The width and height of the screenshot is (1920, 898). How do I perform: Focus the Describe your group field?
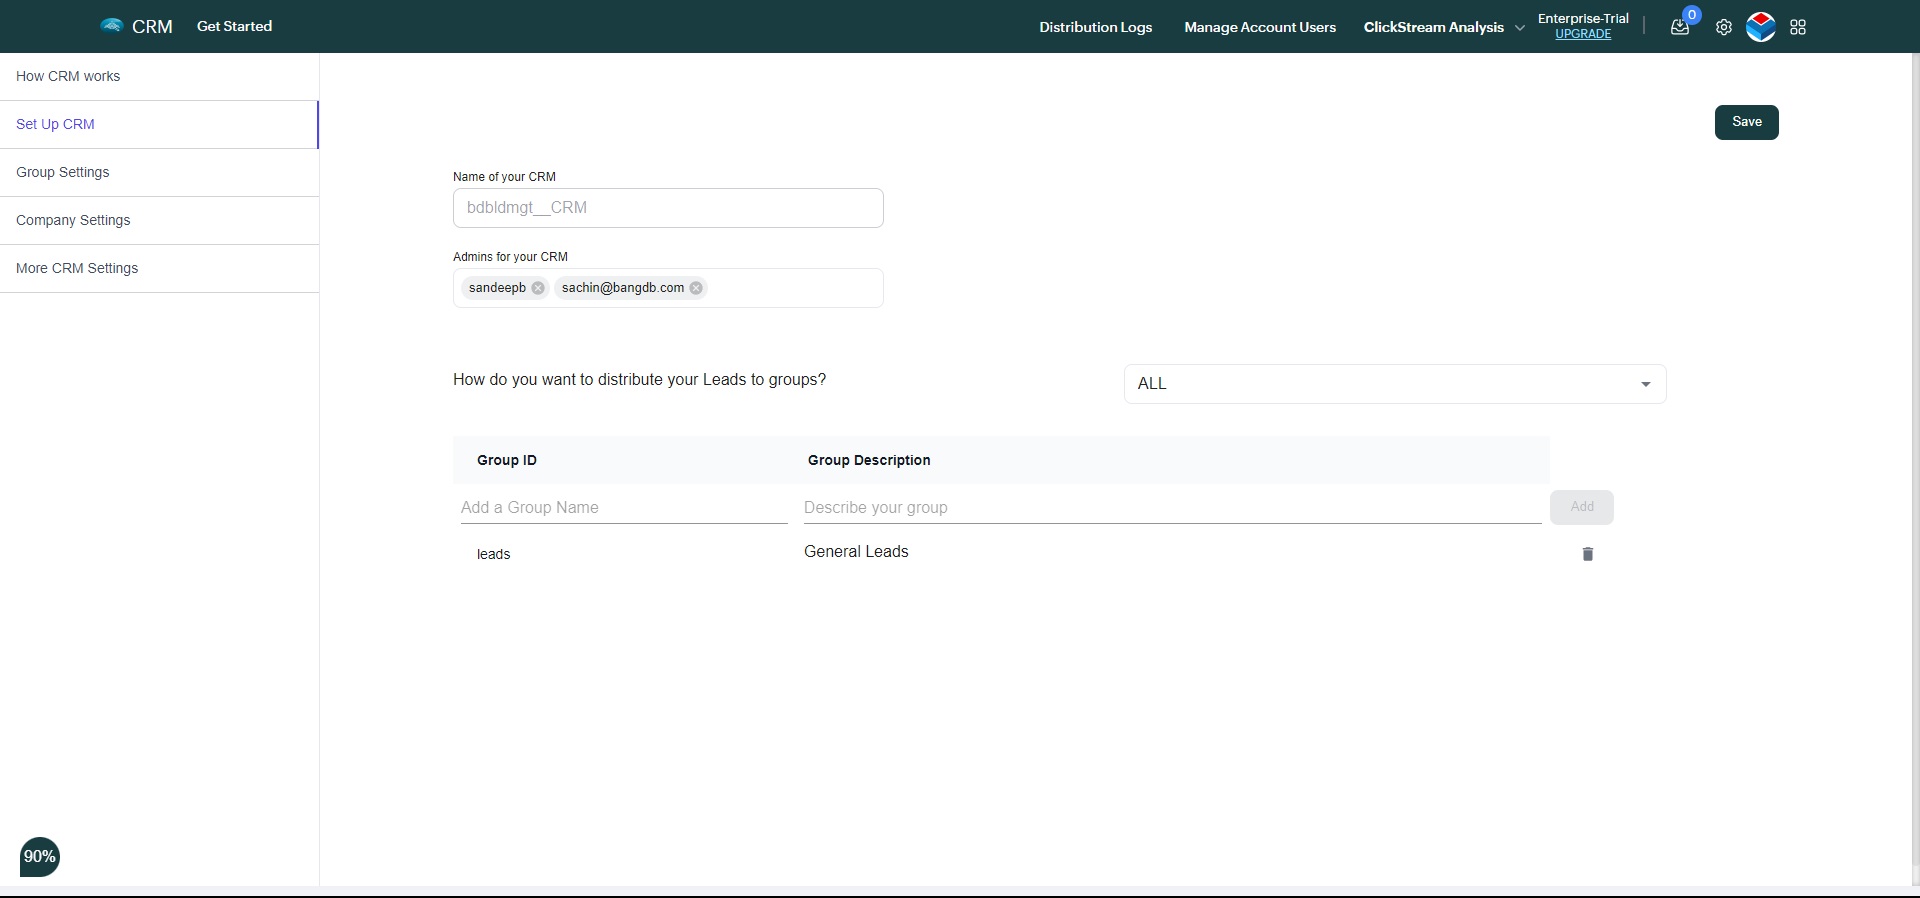1172,508
